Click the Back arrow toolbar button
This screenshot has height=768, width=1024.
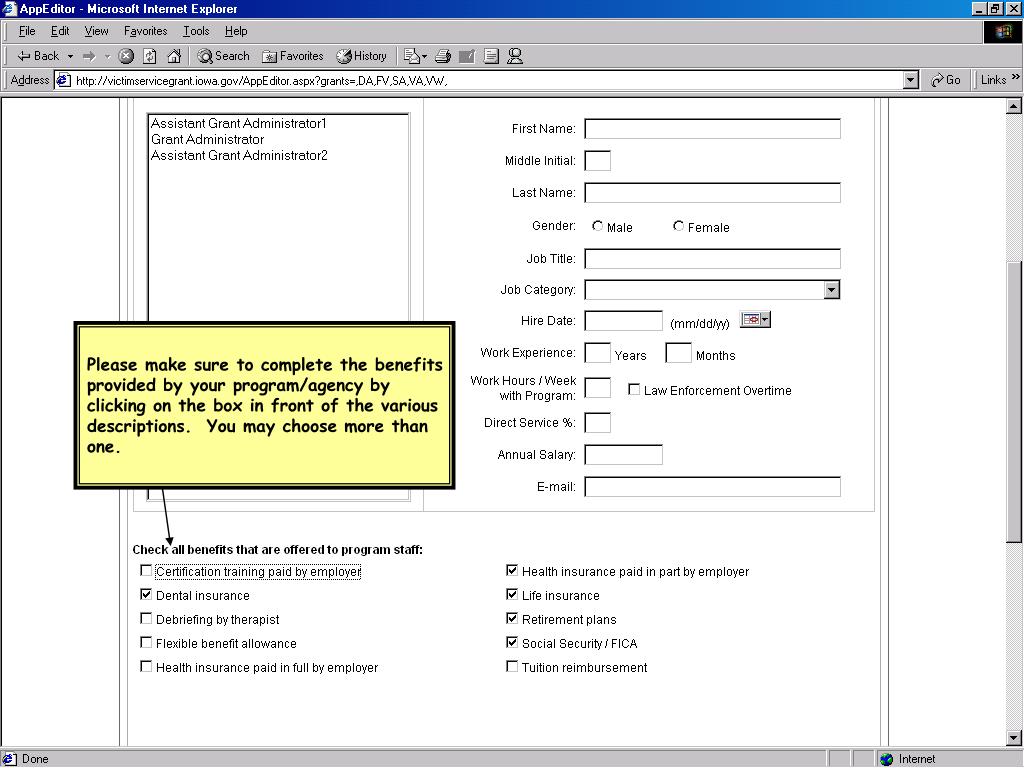(x=37, y=56)
